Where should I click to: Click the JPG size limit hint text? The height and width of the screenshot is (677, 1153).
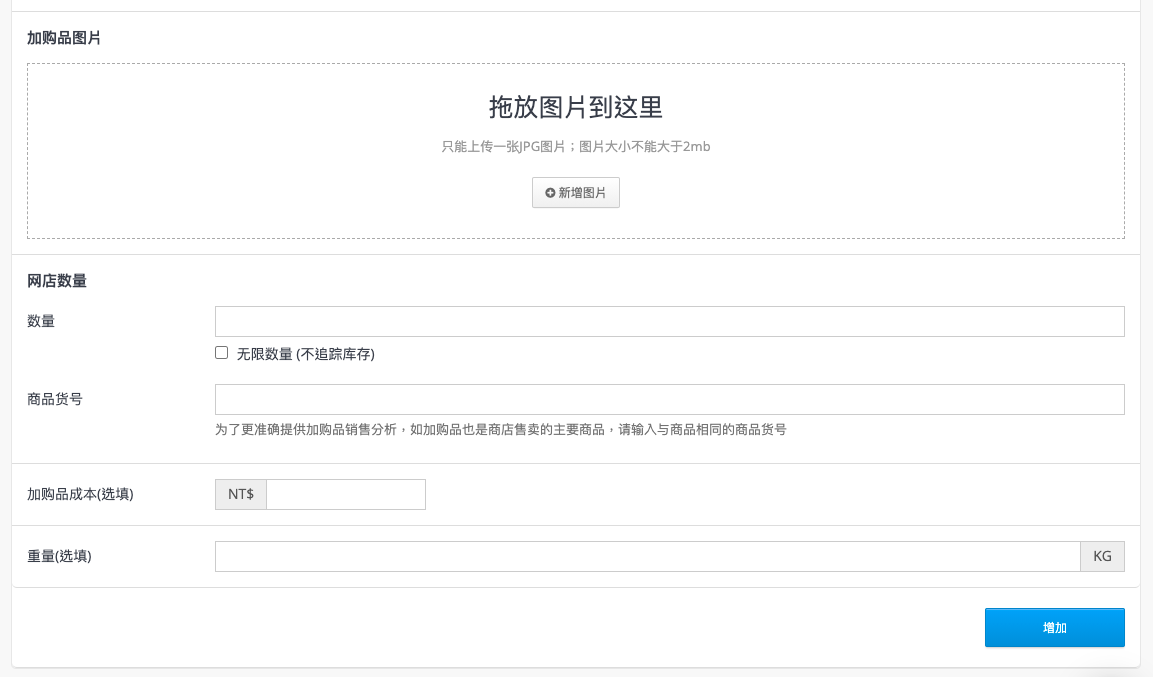(576, 146)
